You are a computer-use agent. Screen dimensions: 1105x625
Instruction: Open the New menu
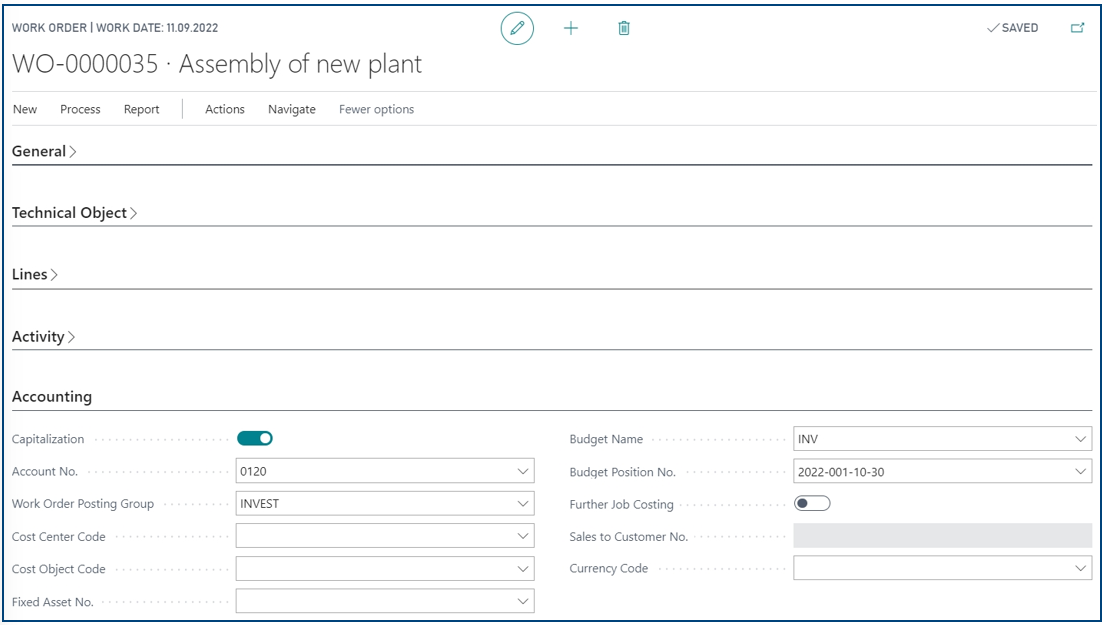point(25,109)
